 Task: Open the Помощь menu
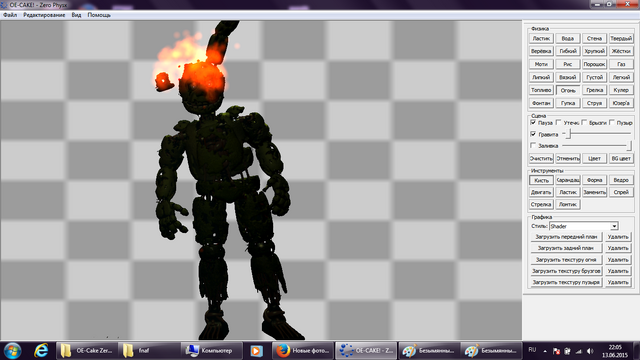pos(99,15)
